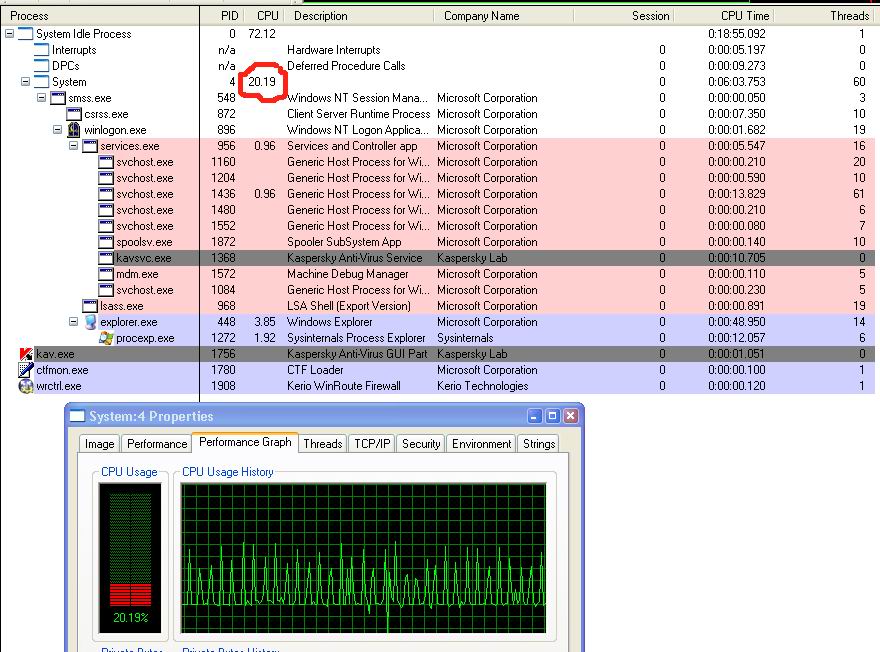This screenshot has height=652, width=880.
Task: Click the System:4 Properties title bar icon
Action: click(x=77, y=416)
